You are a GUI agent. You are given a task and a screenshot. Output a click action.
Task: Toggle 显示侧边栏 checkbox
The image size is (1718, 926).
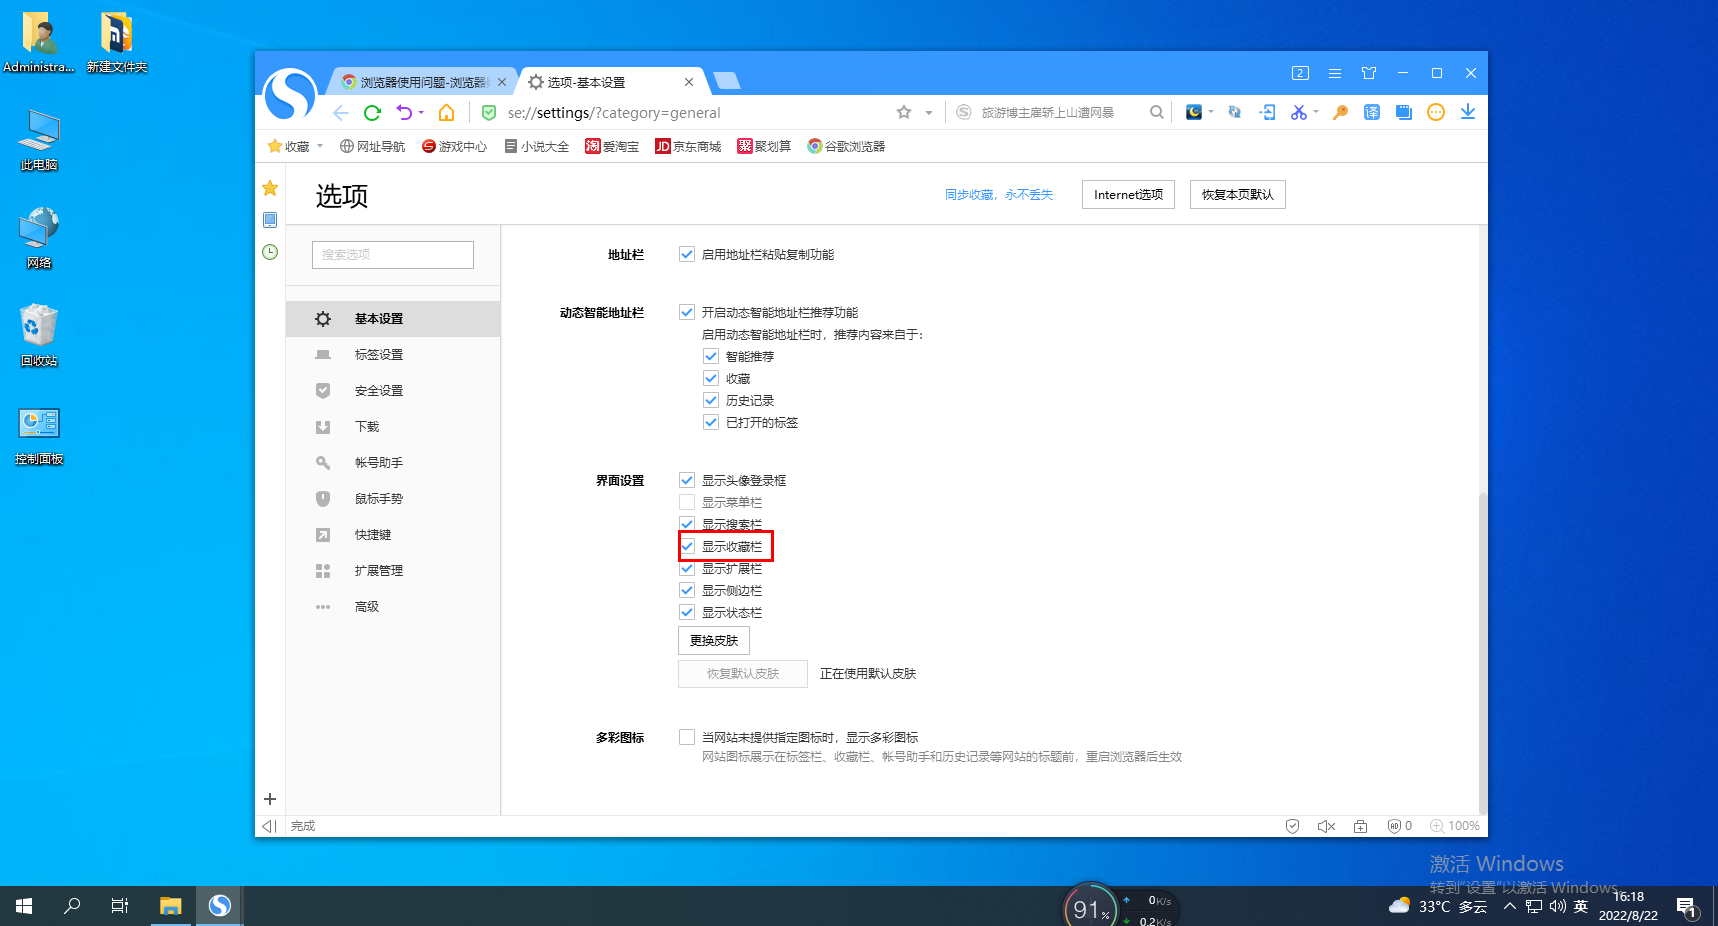coord(687,590)
